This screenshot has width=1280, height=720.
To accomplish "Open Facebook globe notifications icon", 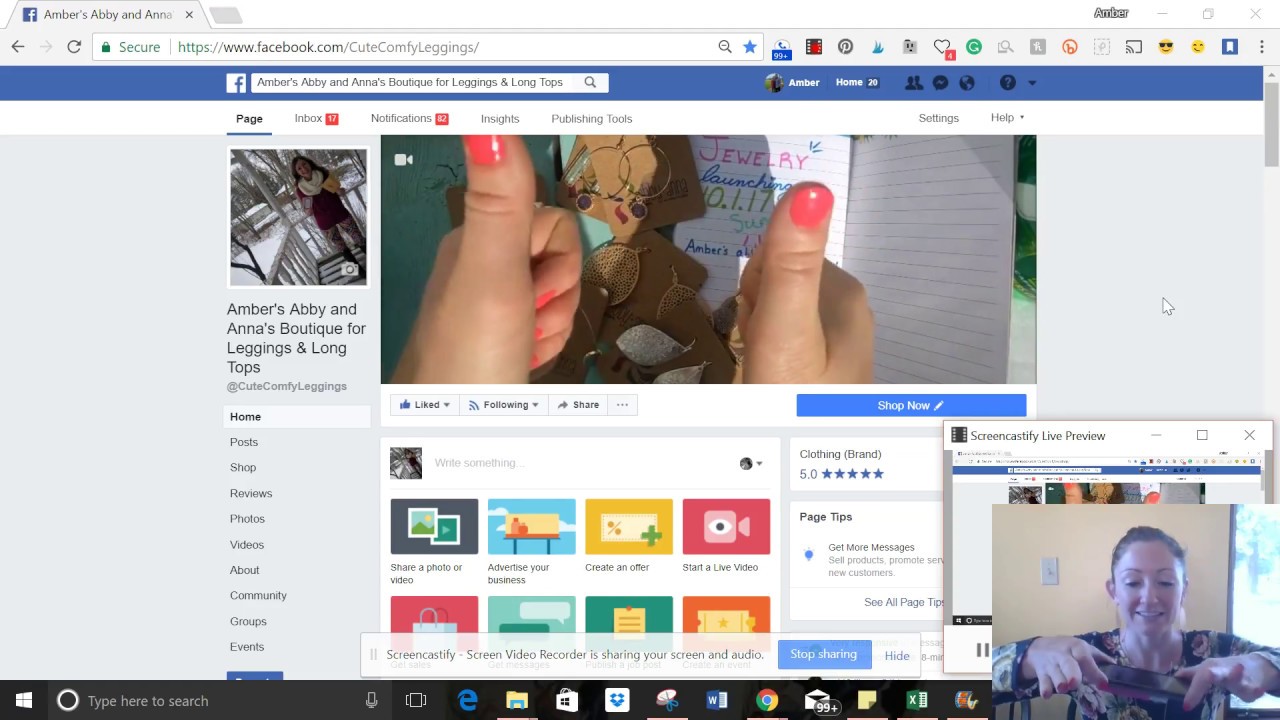I will (x=967, y=83).
